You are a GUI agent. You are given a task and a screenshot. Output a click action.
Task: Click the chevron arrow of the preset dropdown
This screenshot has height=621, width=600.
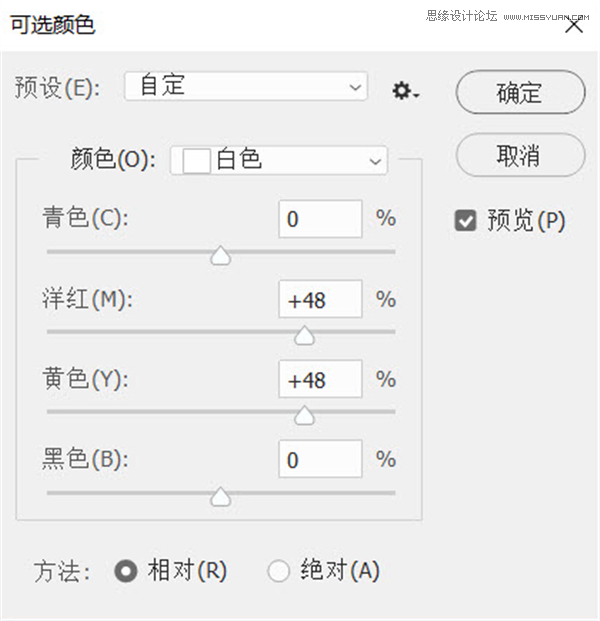(355, 87)
